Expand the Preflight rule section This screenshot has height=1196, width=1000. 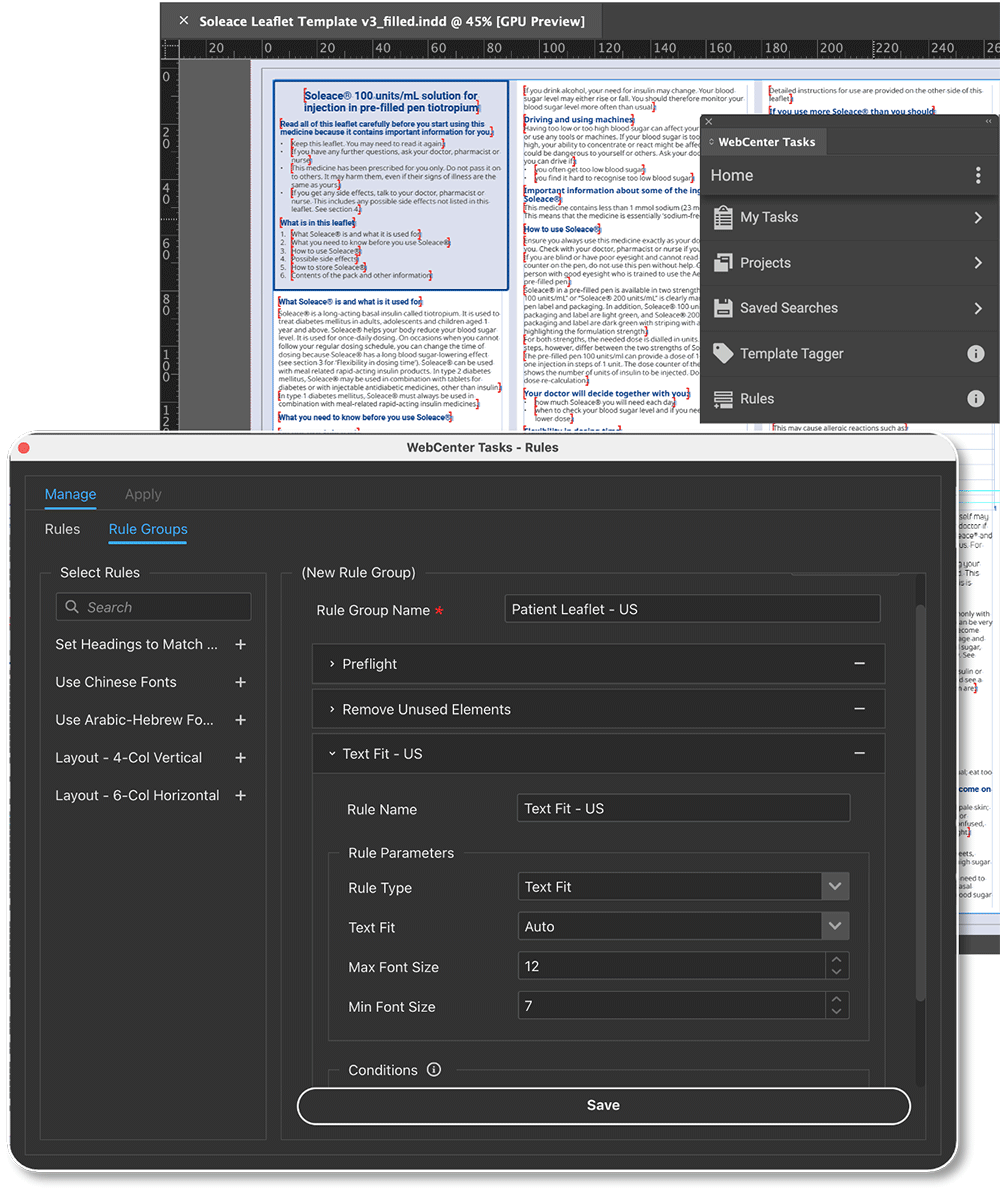(332, 664)
